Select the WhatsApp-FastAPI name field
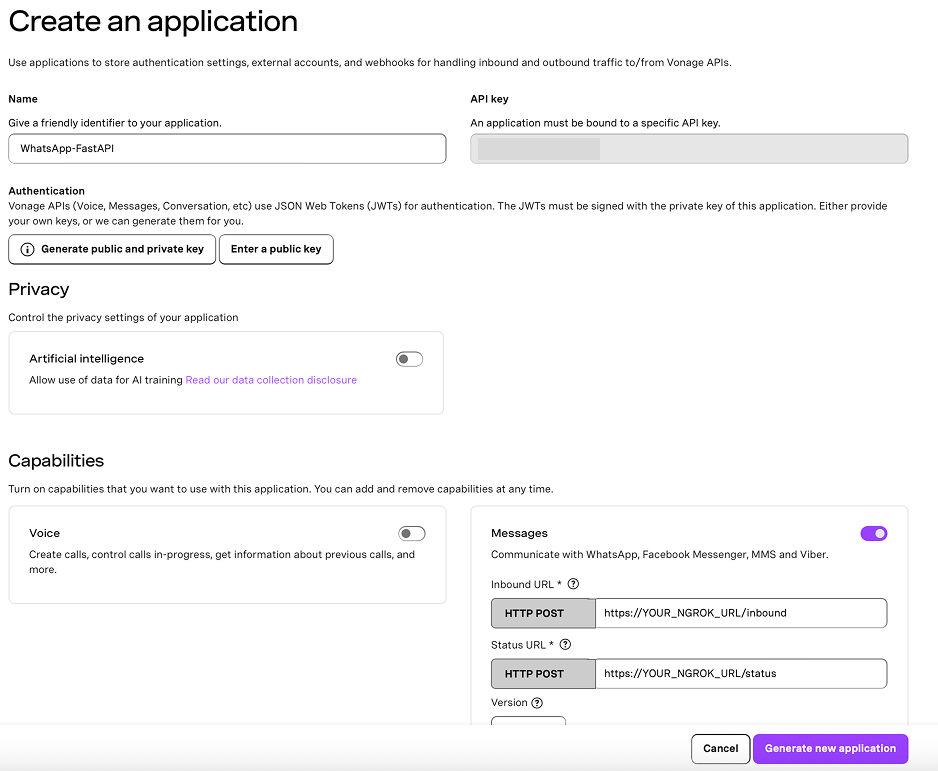The height and width of the screenshot is (771, 938). click(x=227, y=148)
